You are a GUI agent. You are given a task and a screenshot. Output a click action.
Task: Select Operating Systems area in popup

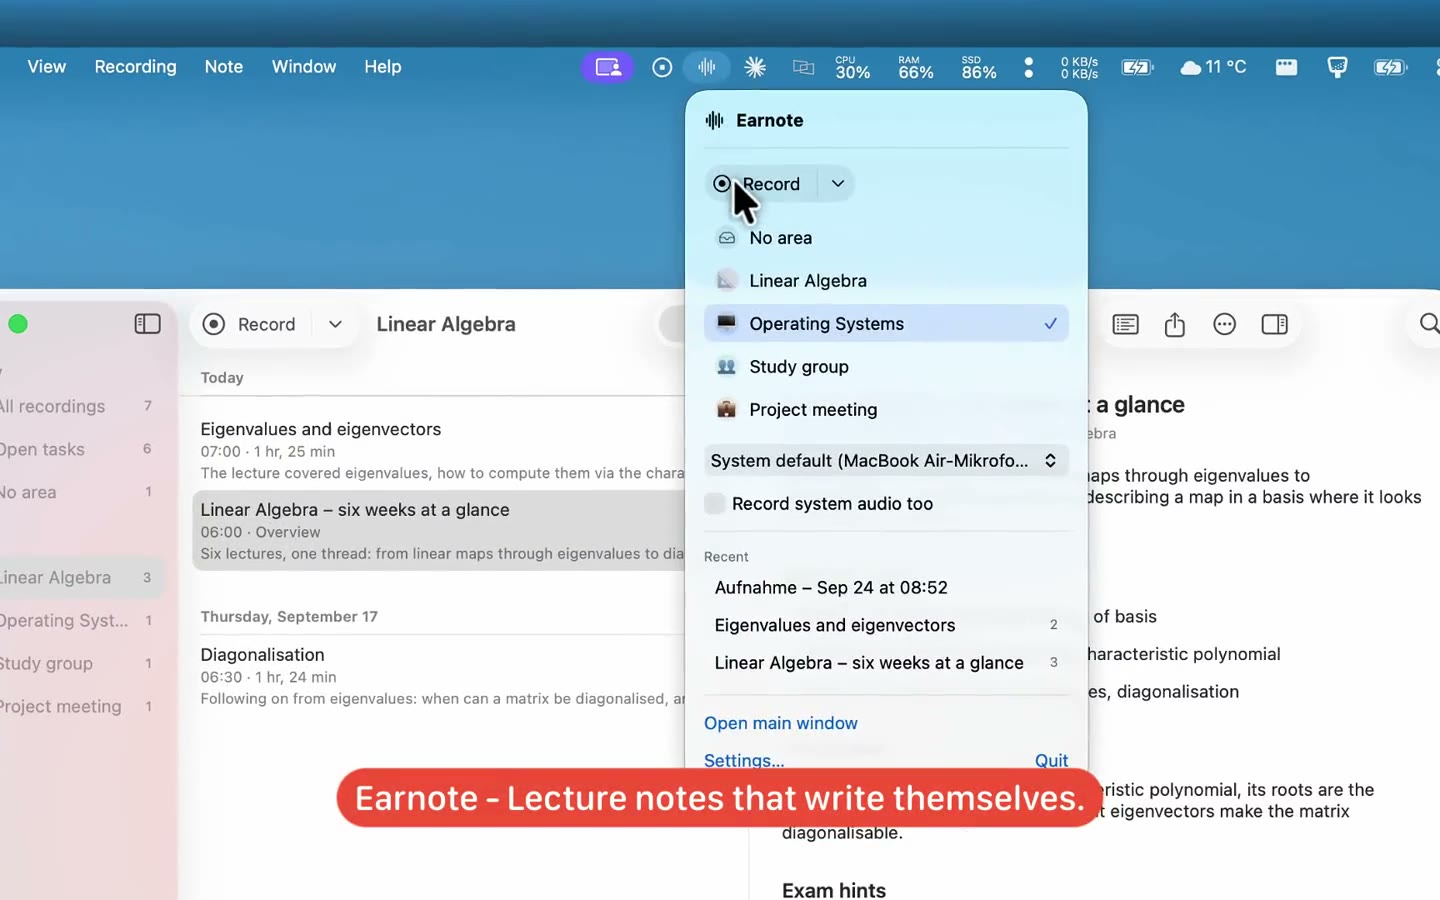click(x=886, y=324)
